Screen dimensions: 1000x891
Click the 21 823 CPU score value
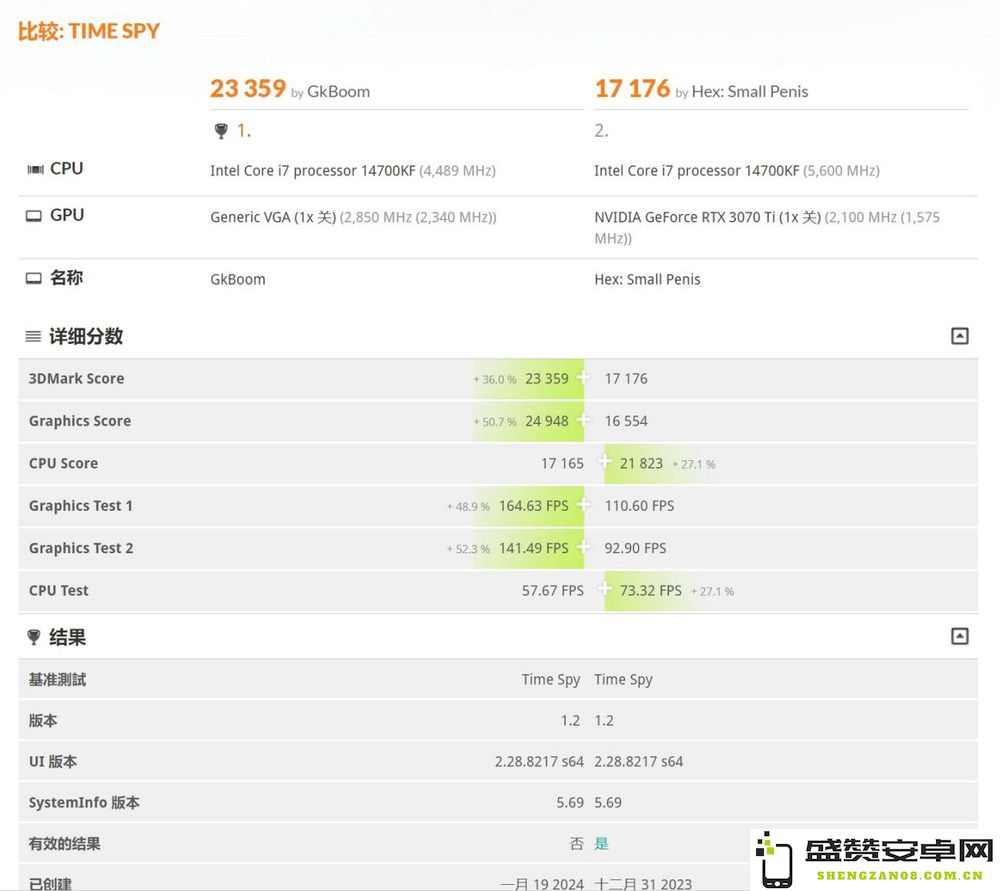tap(641, 464)
